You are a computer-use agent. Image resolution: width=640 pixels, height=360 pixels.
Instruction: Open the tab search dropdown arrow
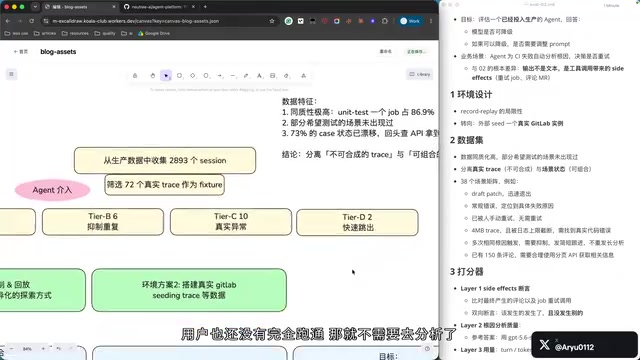35,7
